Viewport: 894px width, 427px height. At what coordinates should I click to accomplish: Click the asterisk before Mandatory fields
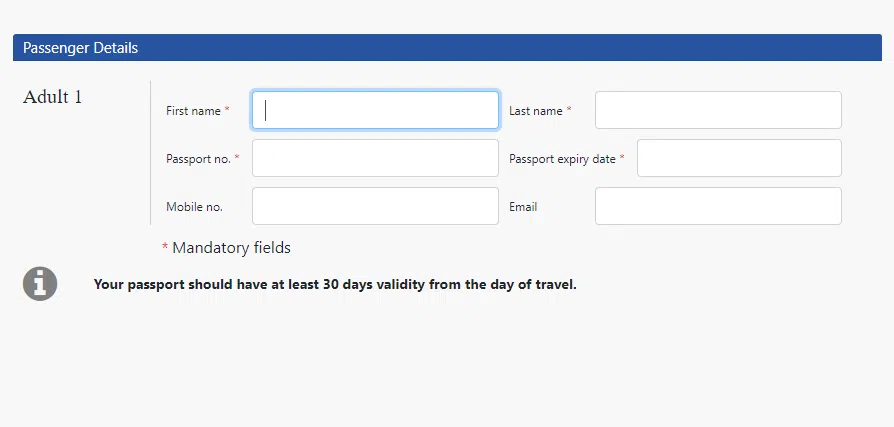[x=165, y=247]
